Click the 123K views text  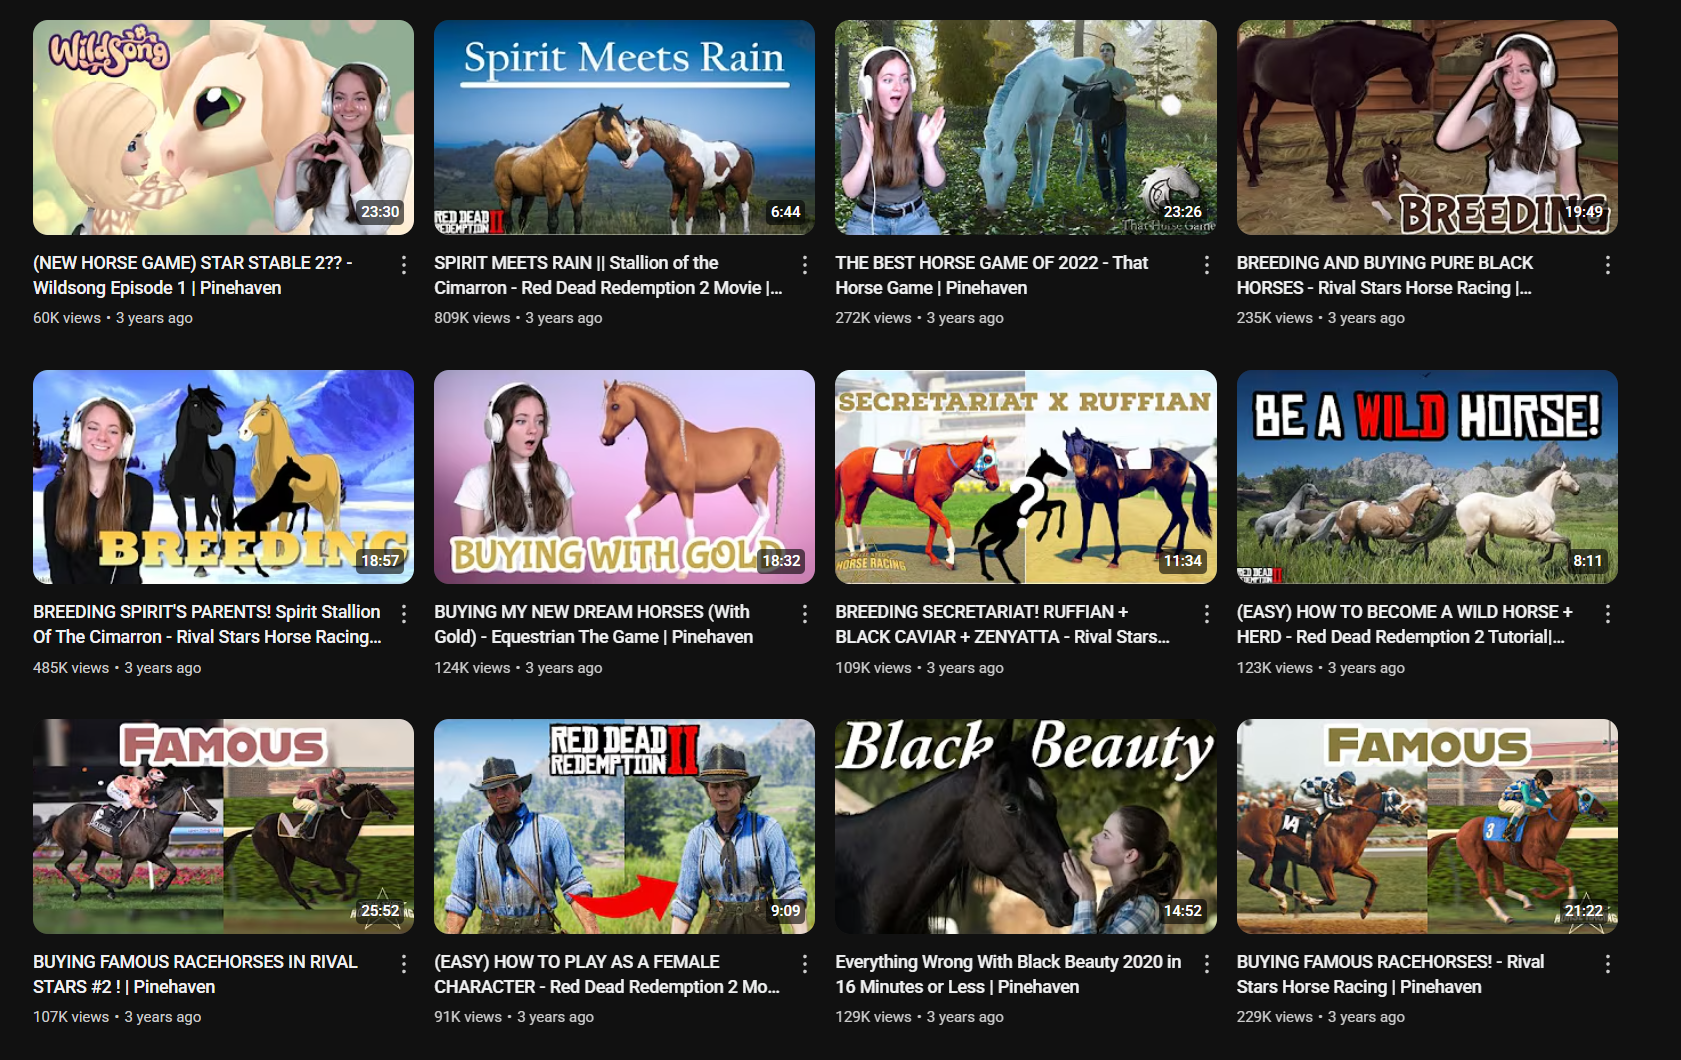pyautogui.click(x=1275, y=668)
